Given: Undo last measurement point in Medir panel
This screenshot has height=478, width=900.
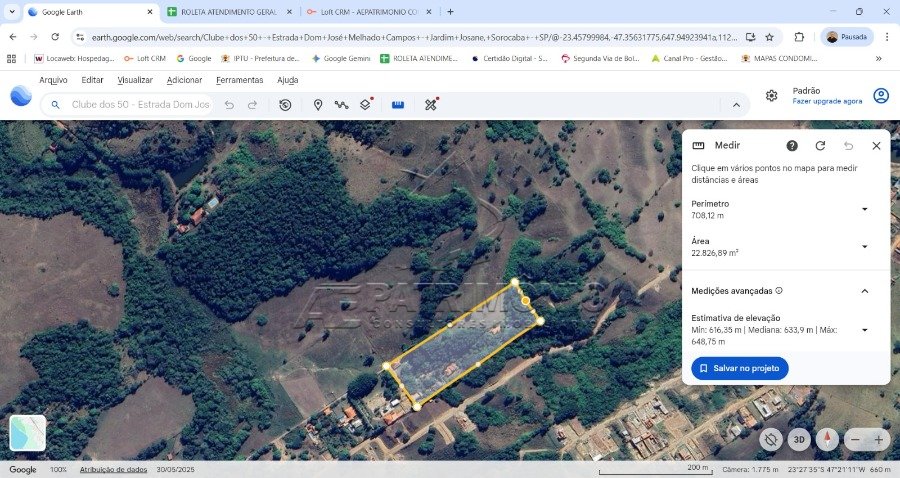Looking at the screenshot, I should click(x=848, y=146).
